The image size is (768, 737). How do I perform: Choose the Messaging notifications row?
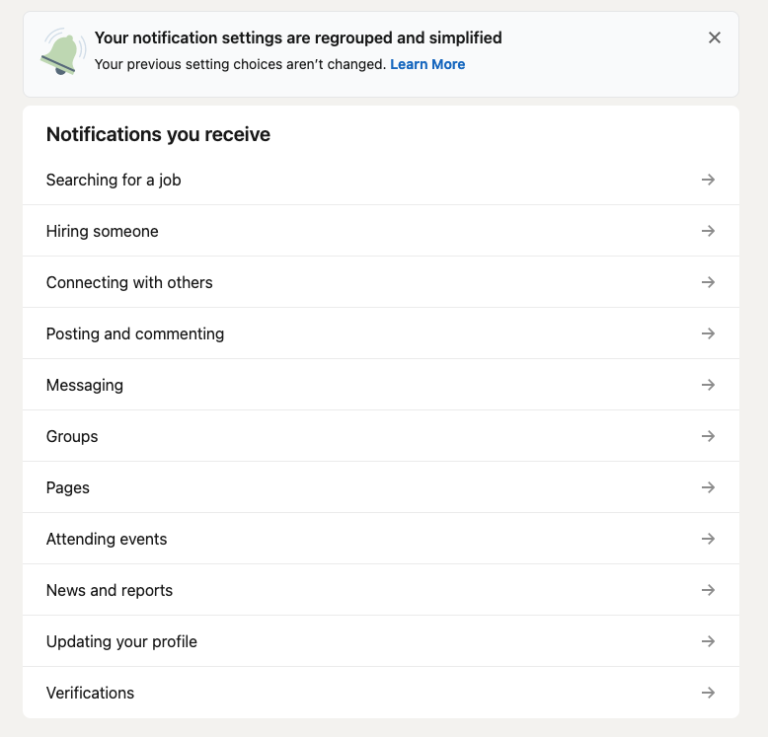point(85,385)
